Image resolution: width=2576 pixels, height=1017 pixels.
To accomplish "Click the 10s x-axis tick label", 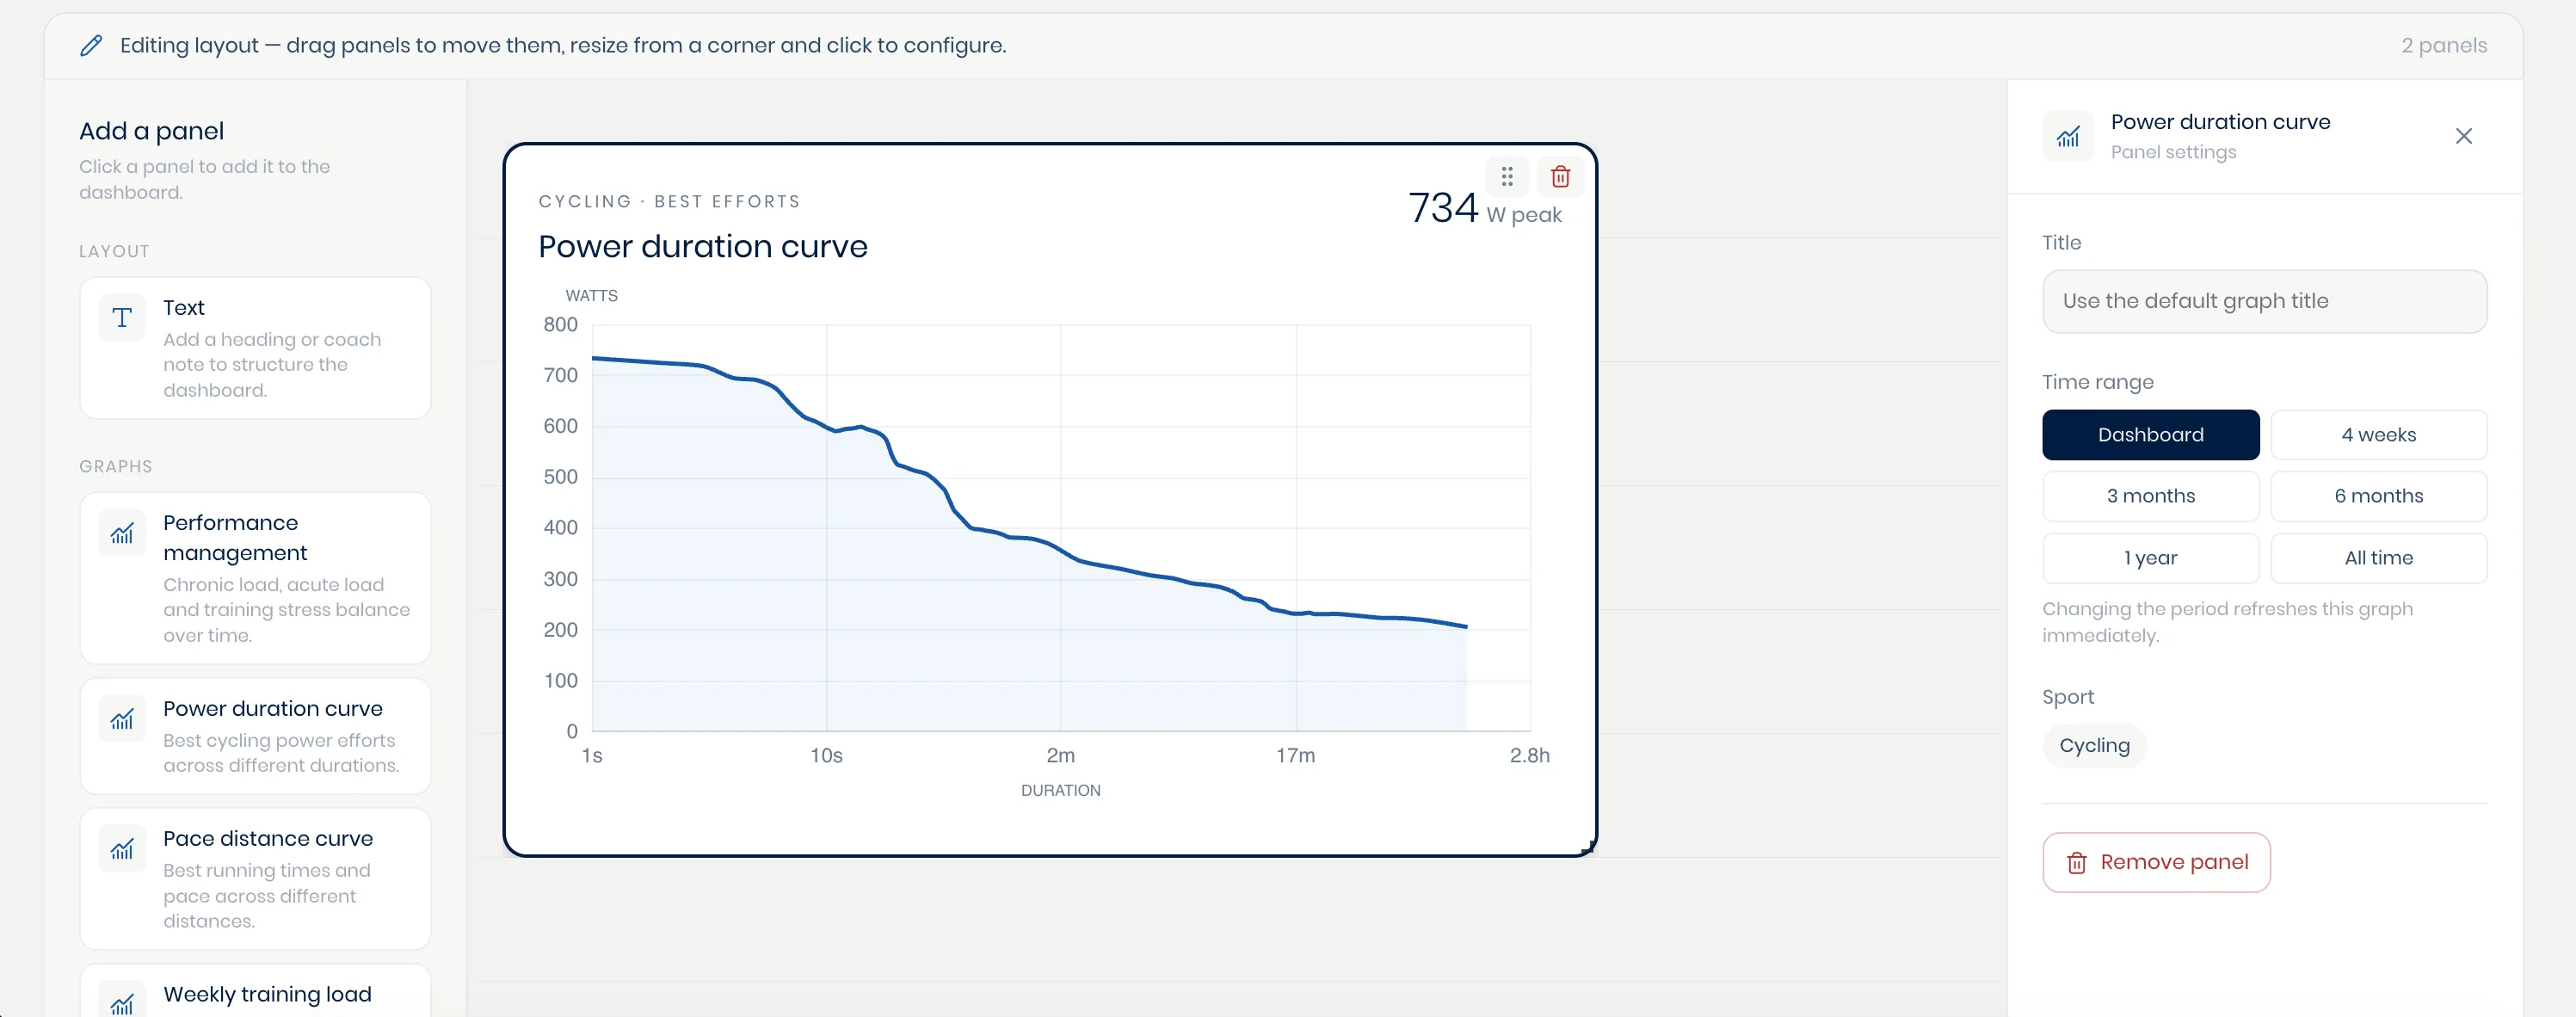I will pos(826,756).
